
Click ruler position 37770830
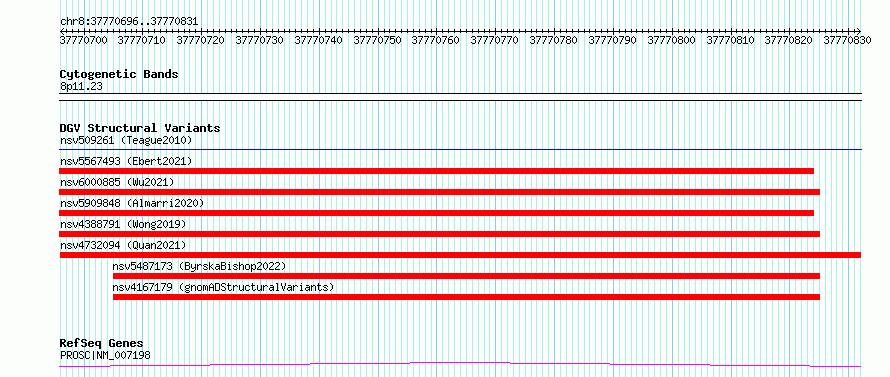[847, 40]
